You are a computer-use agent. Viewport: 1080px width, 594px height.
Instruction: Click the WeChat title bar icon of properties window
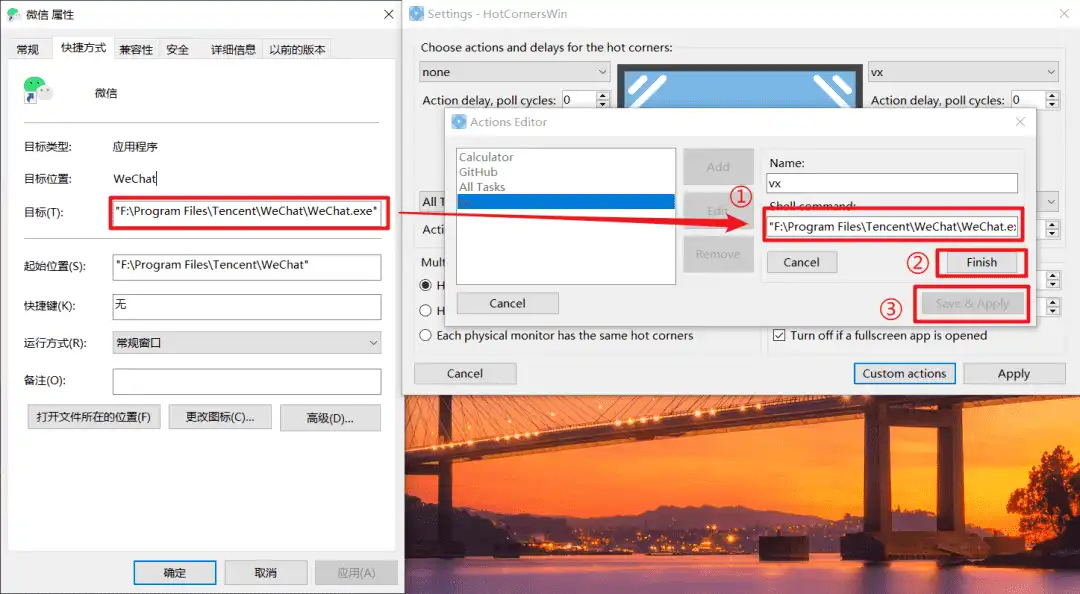pyautogui.click(x=13, y=14)
